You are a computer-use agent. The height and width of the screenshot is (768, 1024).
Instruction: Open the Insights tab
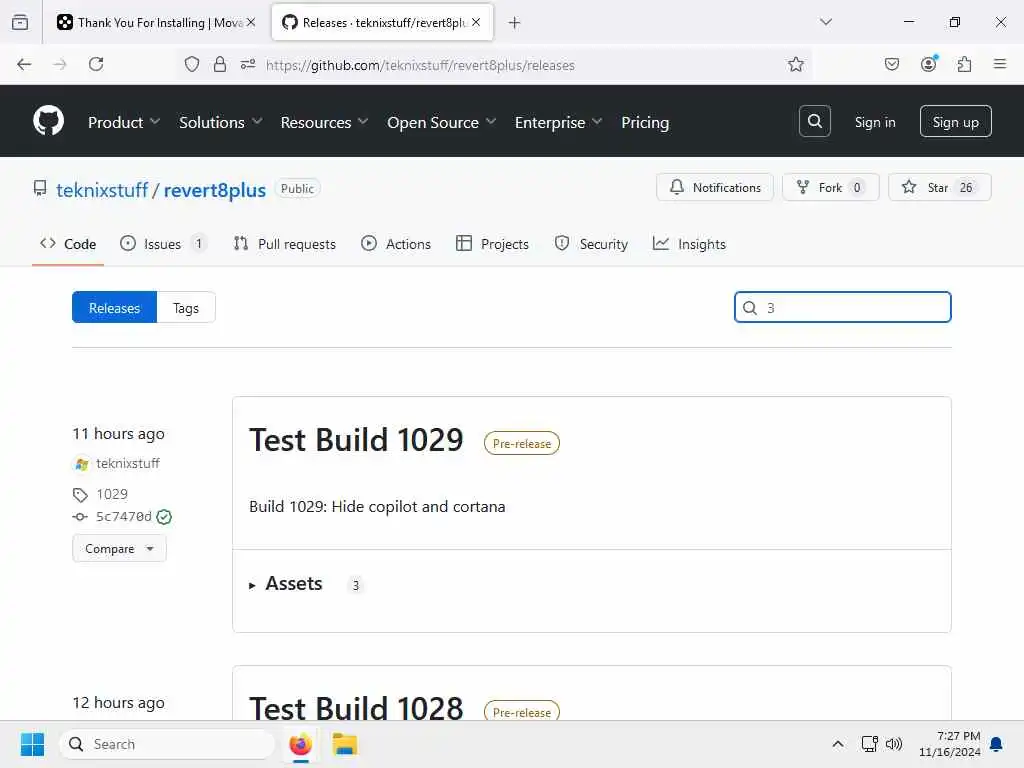pos(689,244)
